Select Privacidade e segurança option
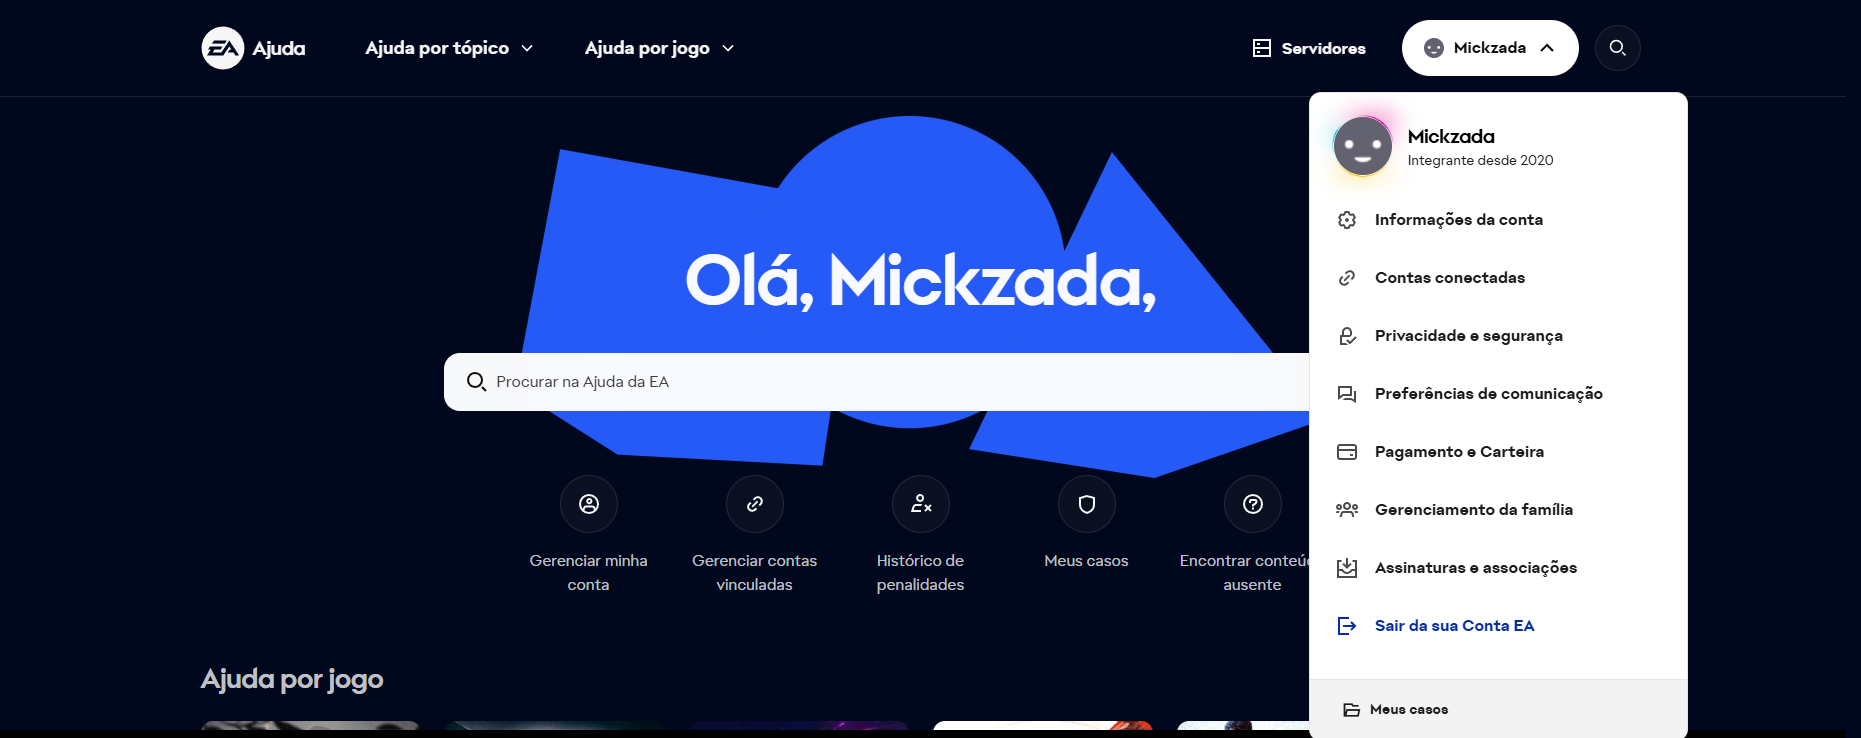 click(x=1468, y=336)
